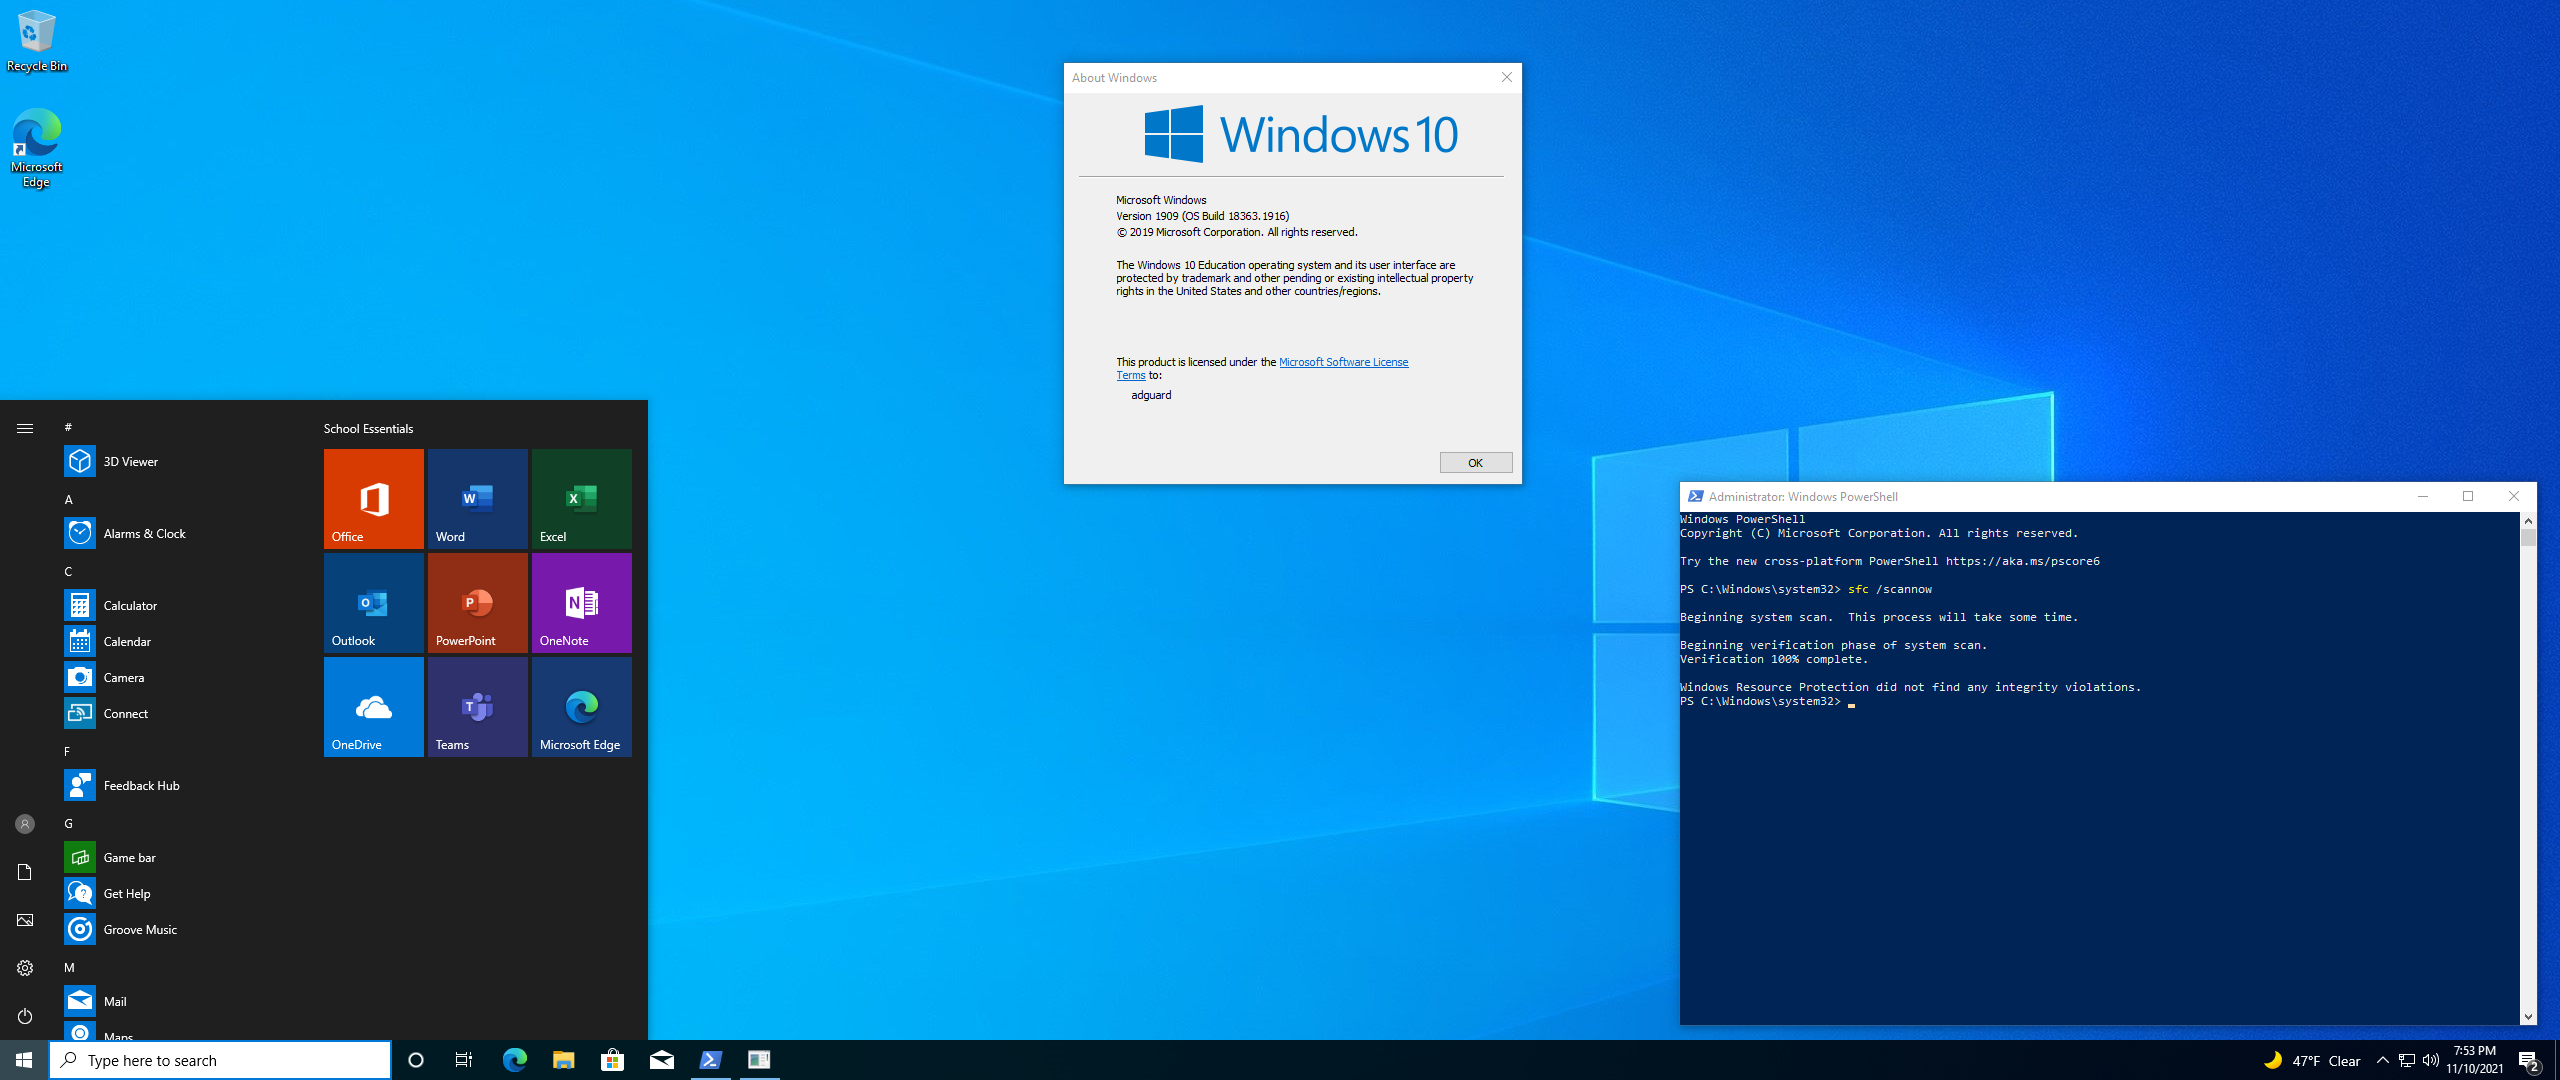This screenshot has height=1080, width=2560.
Task: Open Documents from Start menu sidebar
Action: click(25, 872)
